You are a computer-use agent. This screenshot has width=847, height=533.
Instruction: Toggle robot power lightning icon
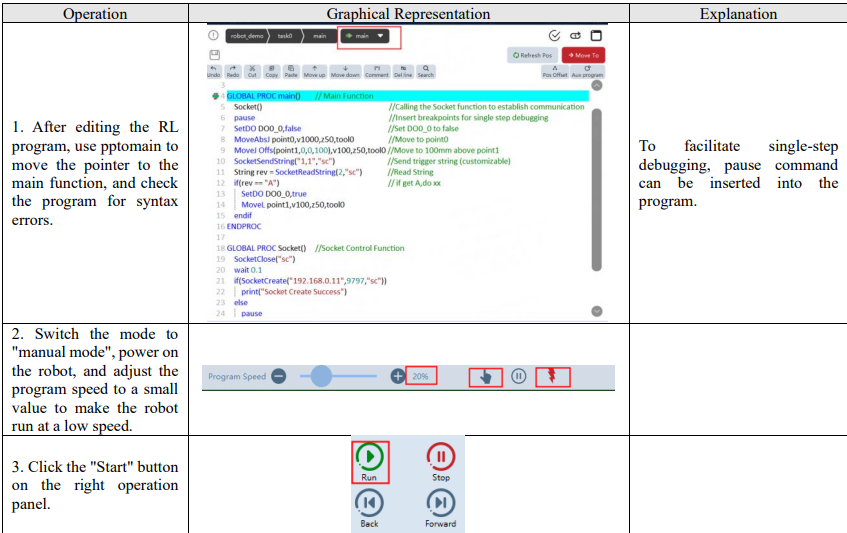click(x=553, y=377)
